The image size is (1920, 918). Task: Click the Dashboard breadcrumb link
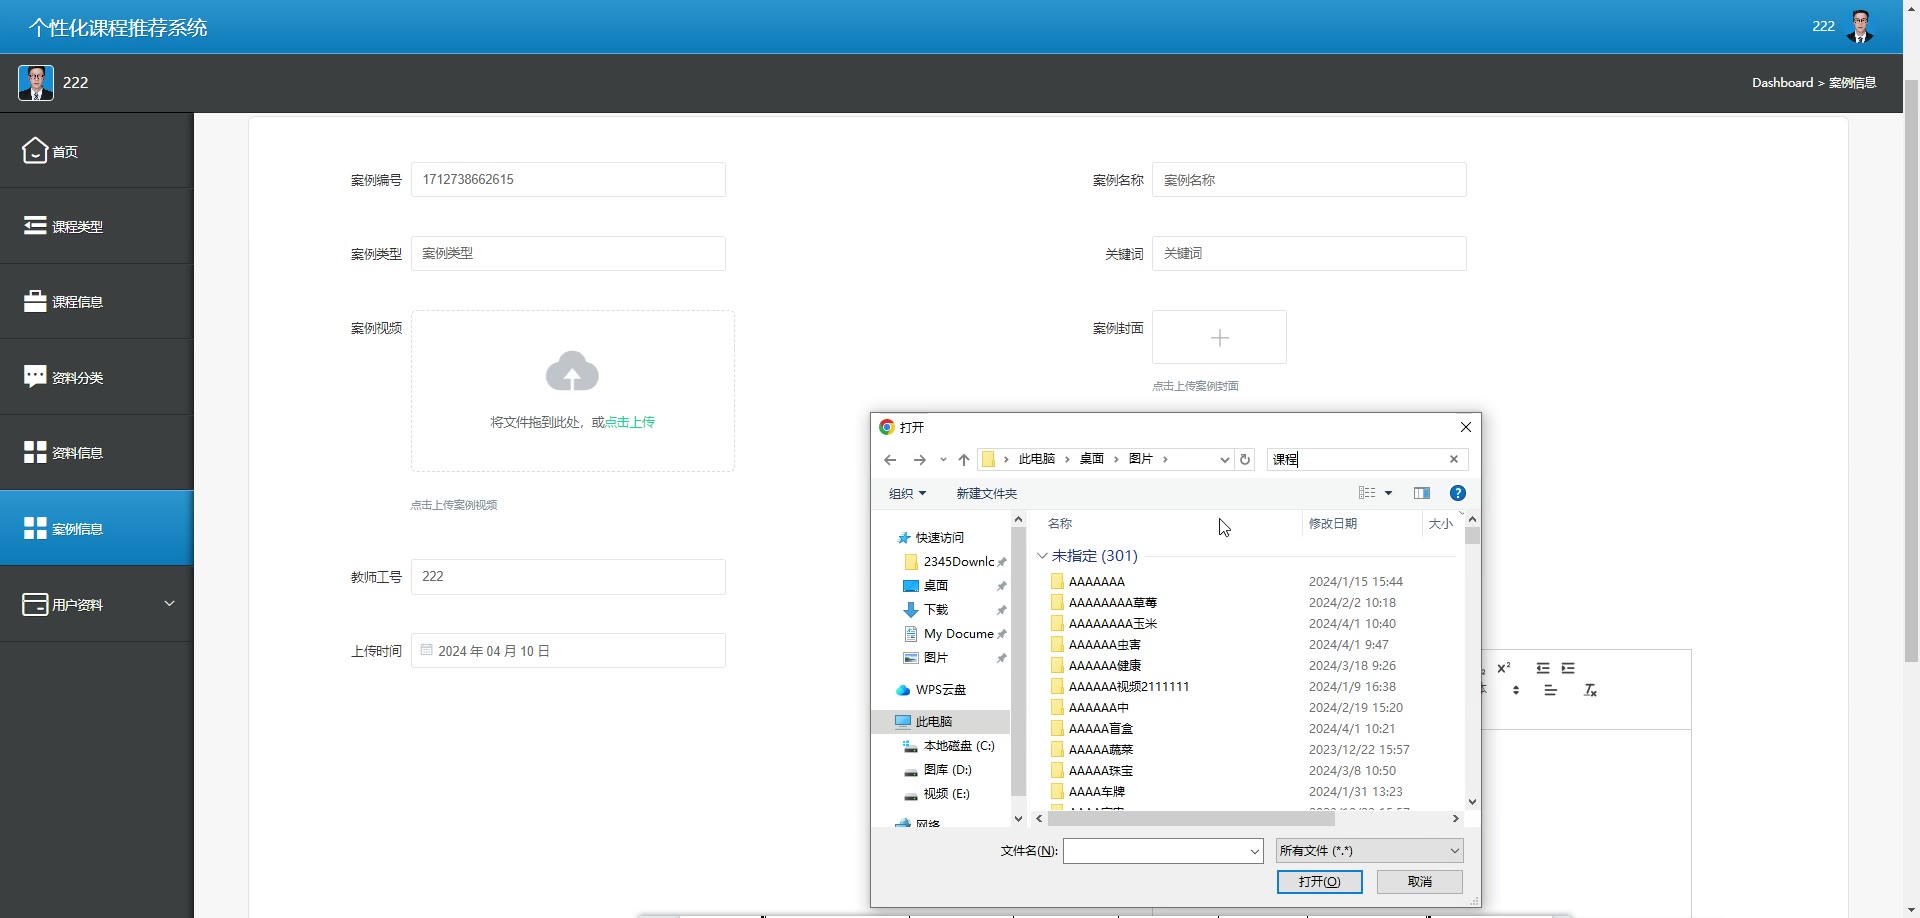[x=1782, y=83]
